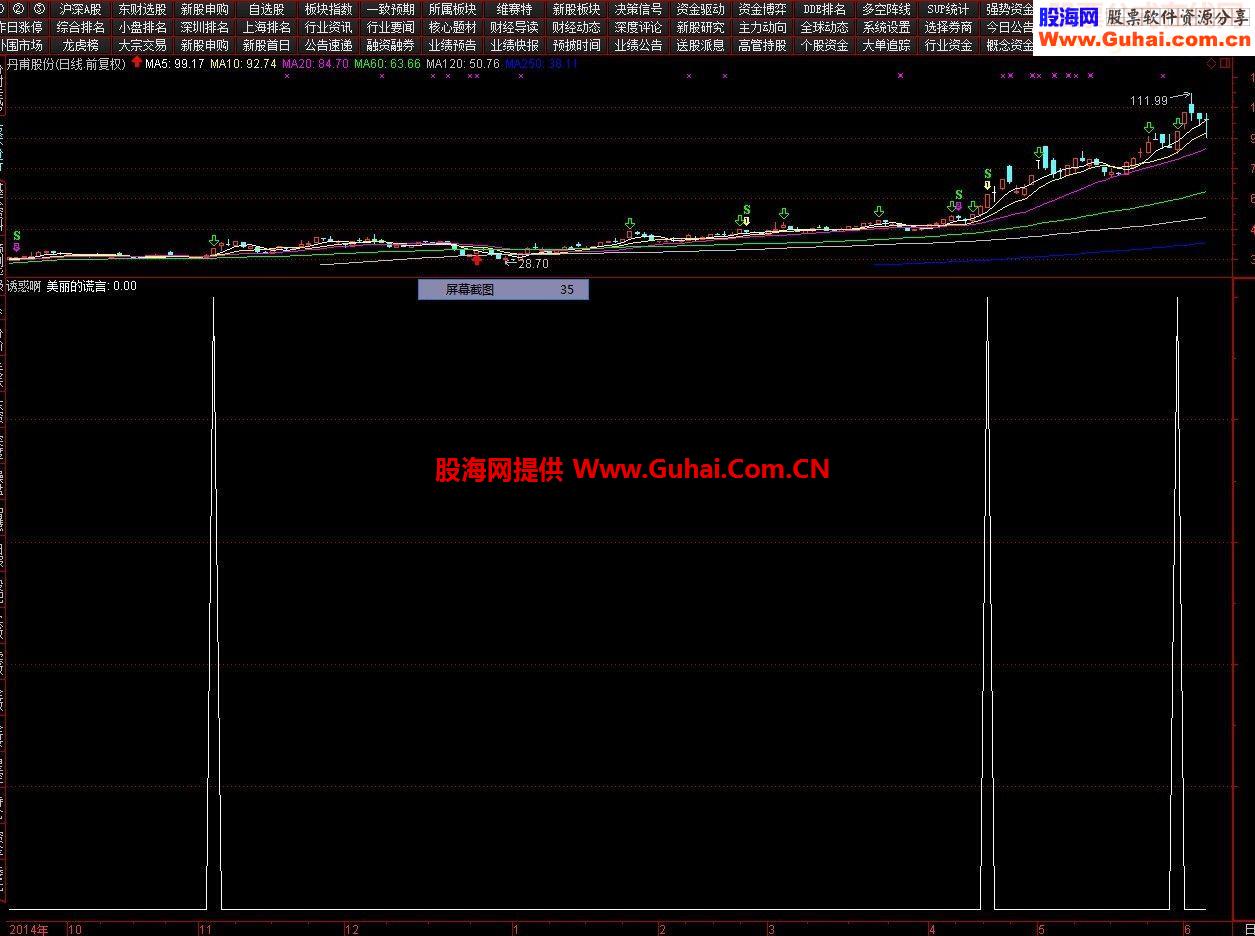Open 预披时间 button
This screenshot has width=1255, height=936.
[x=577, y=45]
